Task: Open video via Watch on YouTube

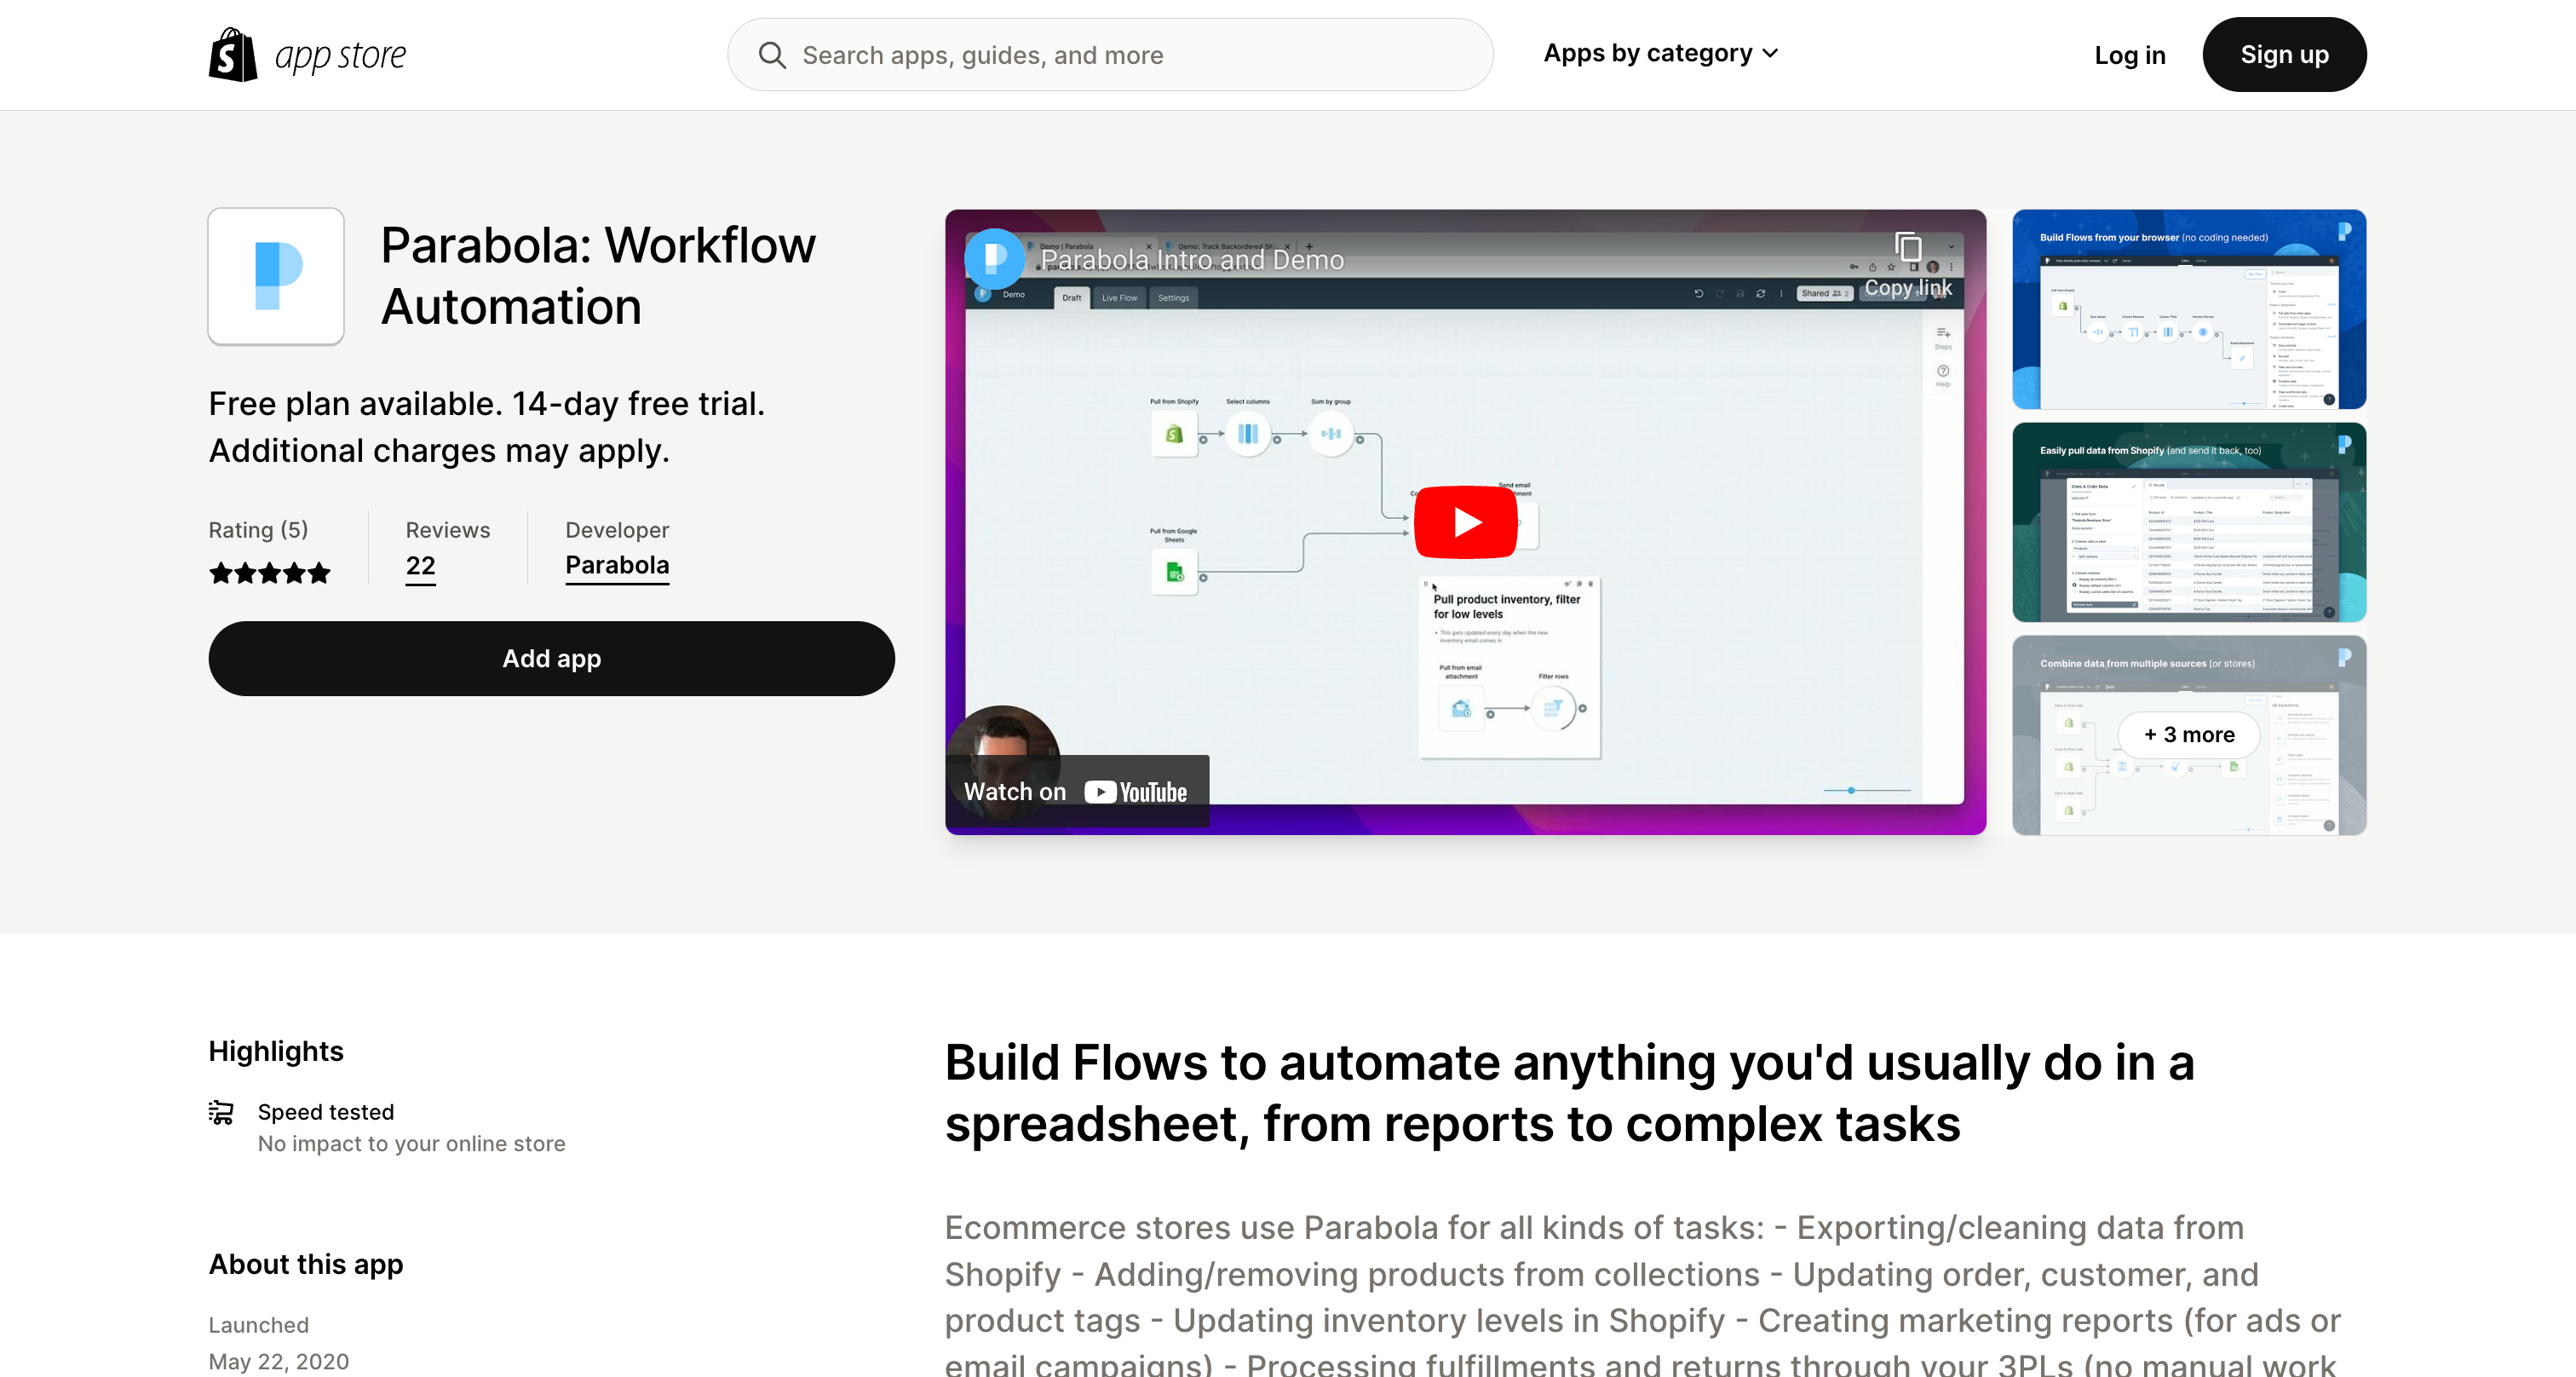Action: 1076,791
